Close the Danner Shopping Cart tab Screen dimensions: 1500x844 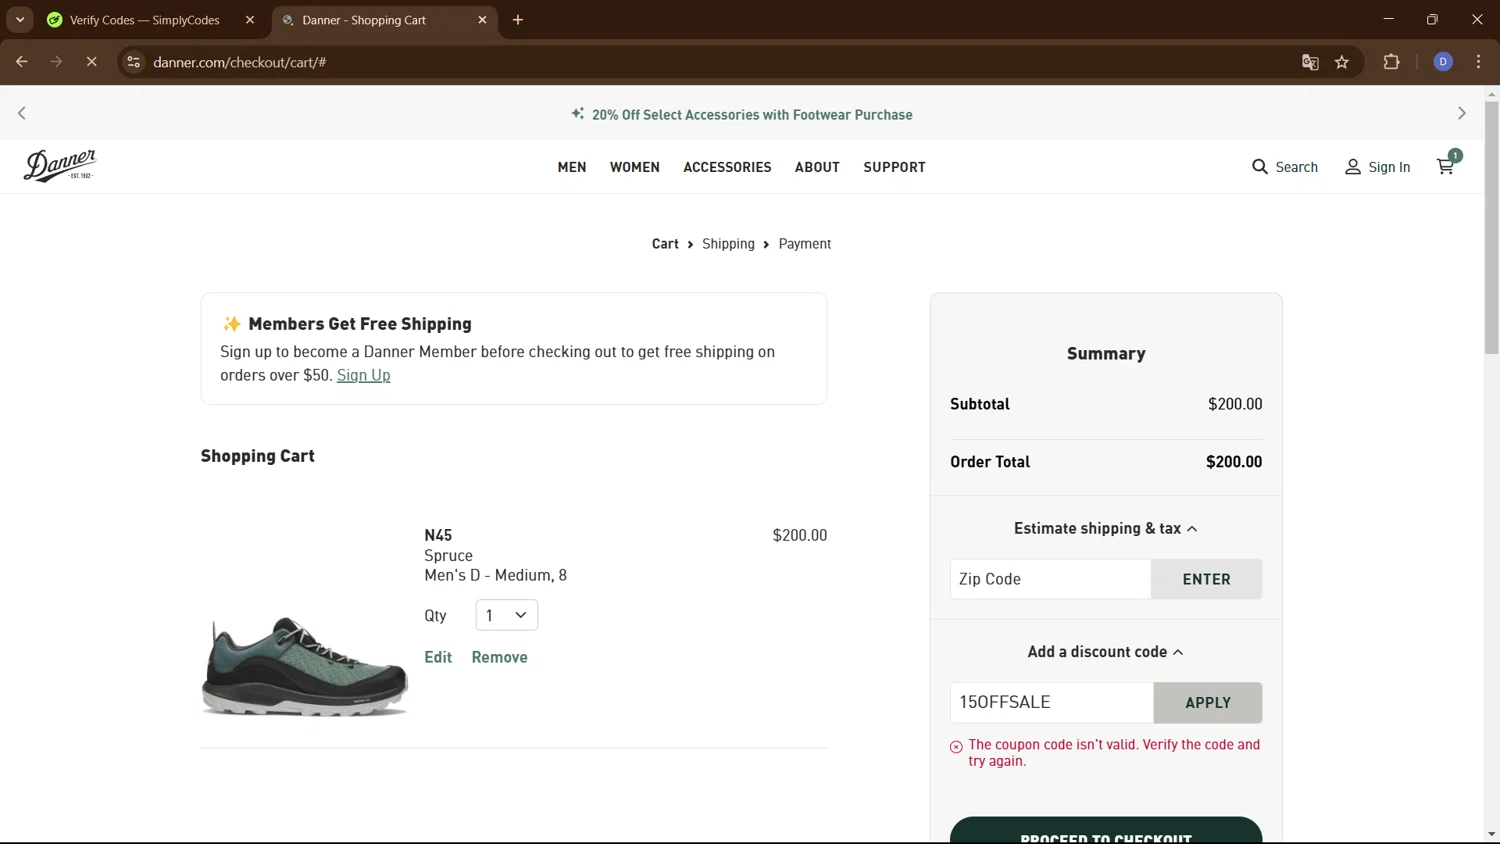coord(482,20)
